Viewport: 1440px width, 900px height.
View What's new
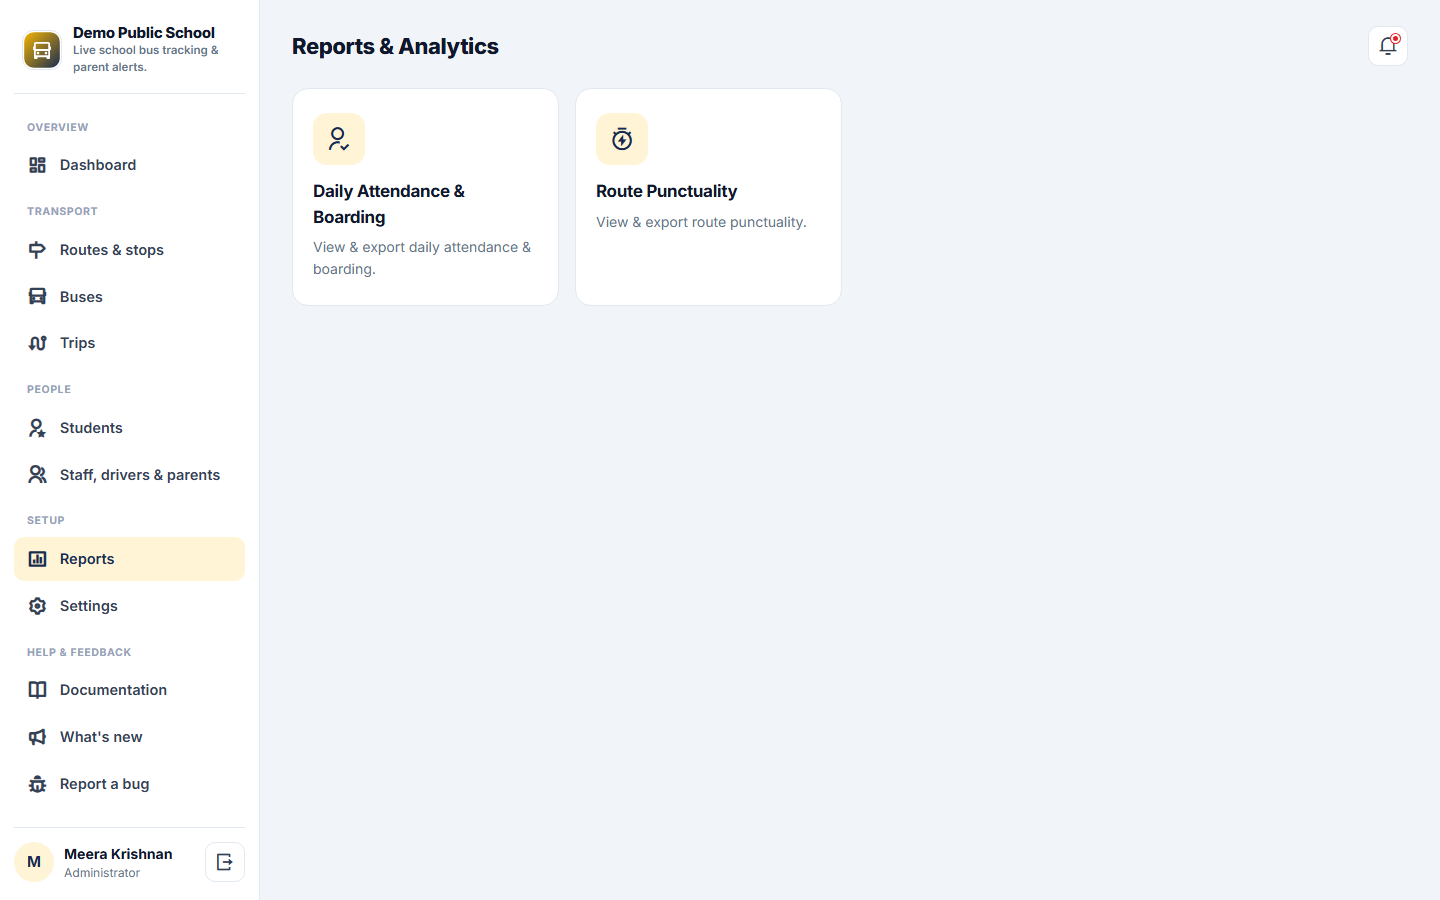click(x=129, y=737)
